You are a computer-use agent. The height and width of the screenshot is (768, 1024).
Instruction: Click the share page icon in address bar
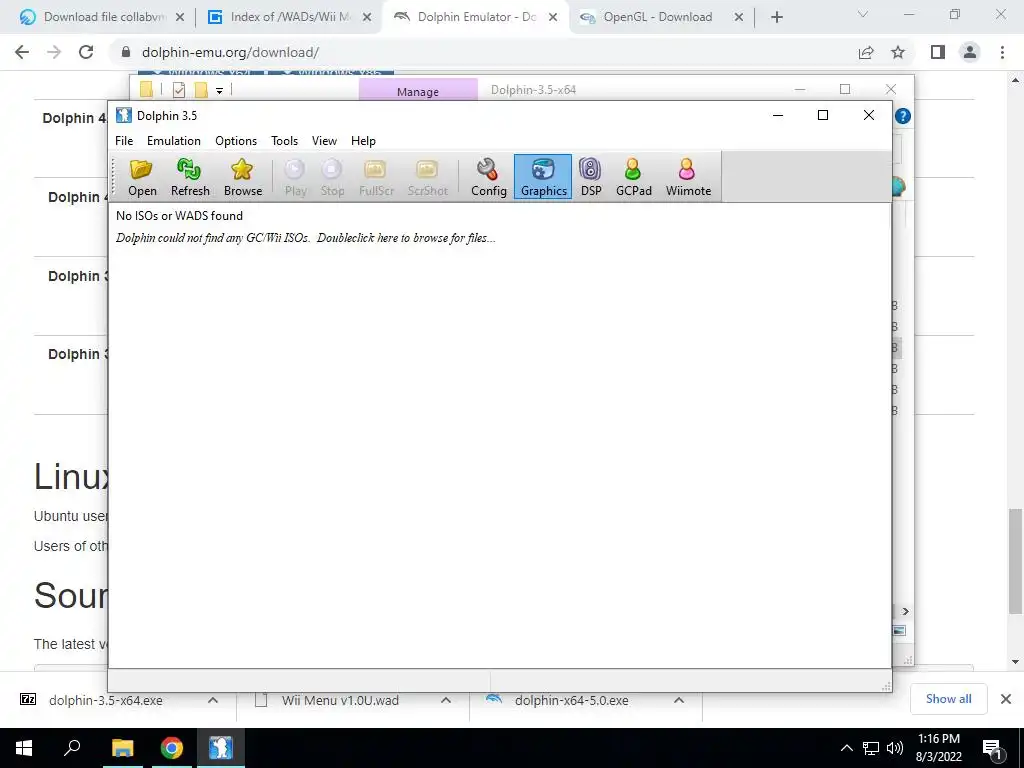point(866,52)
